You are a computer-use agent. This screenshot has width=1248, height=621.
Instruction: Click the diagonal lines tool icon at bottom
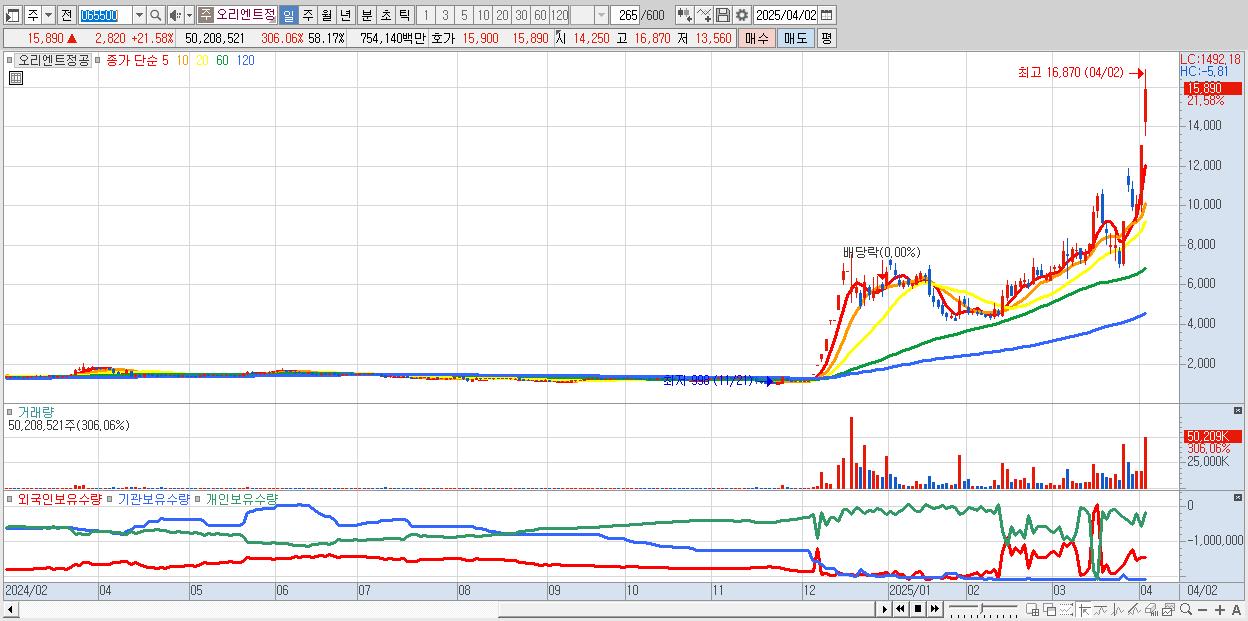click(x=1134, y=609)
